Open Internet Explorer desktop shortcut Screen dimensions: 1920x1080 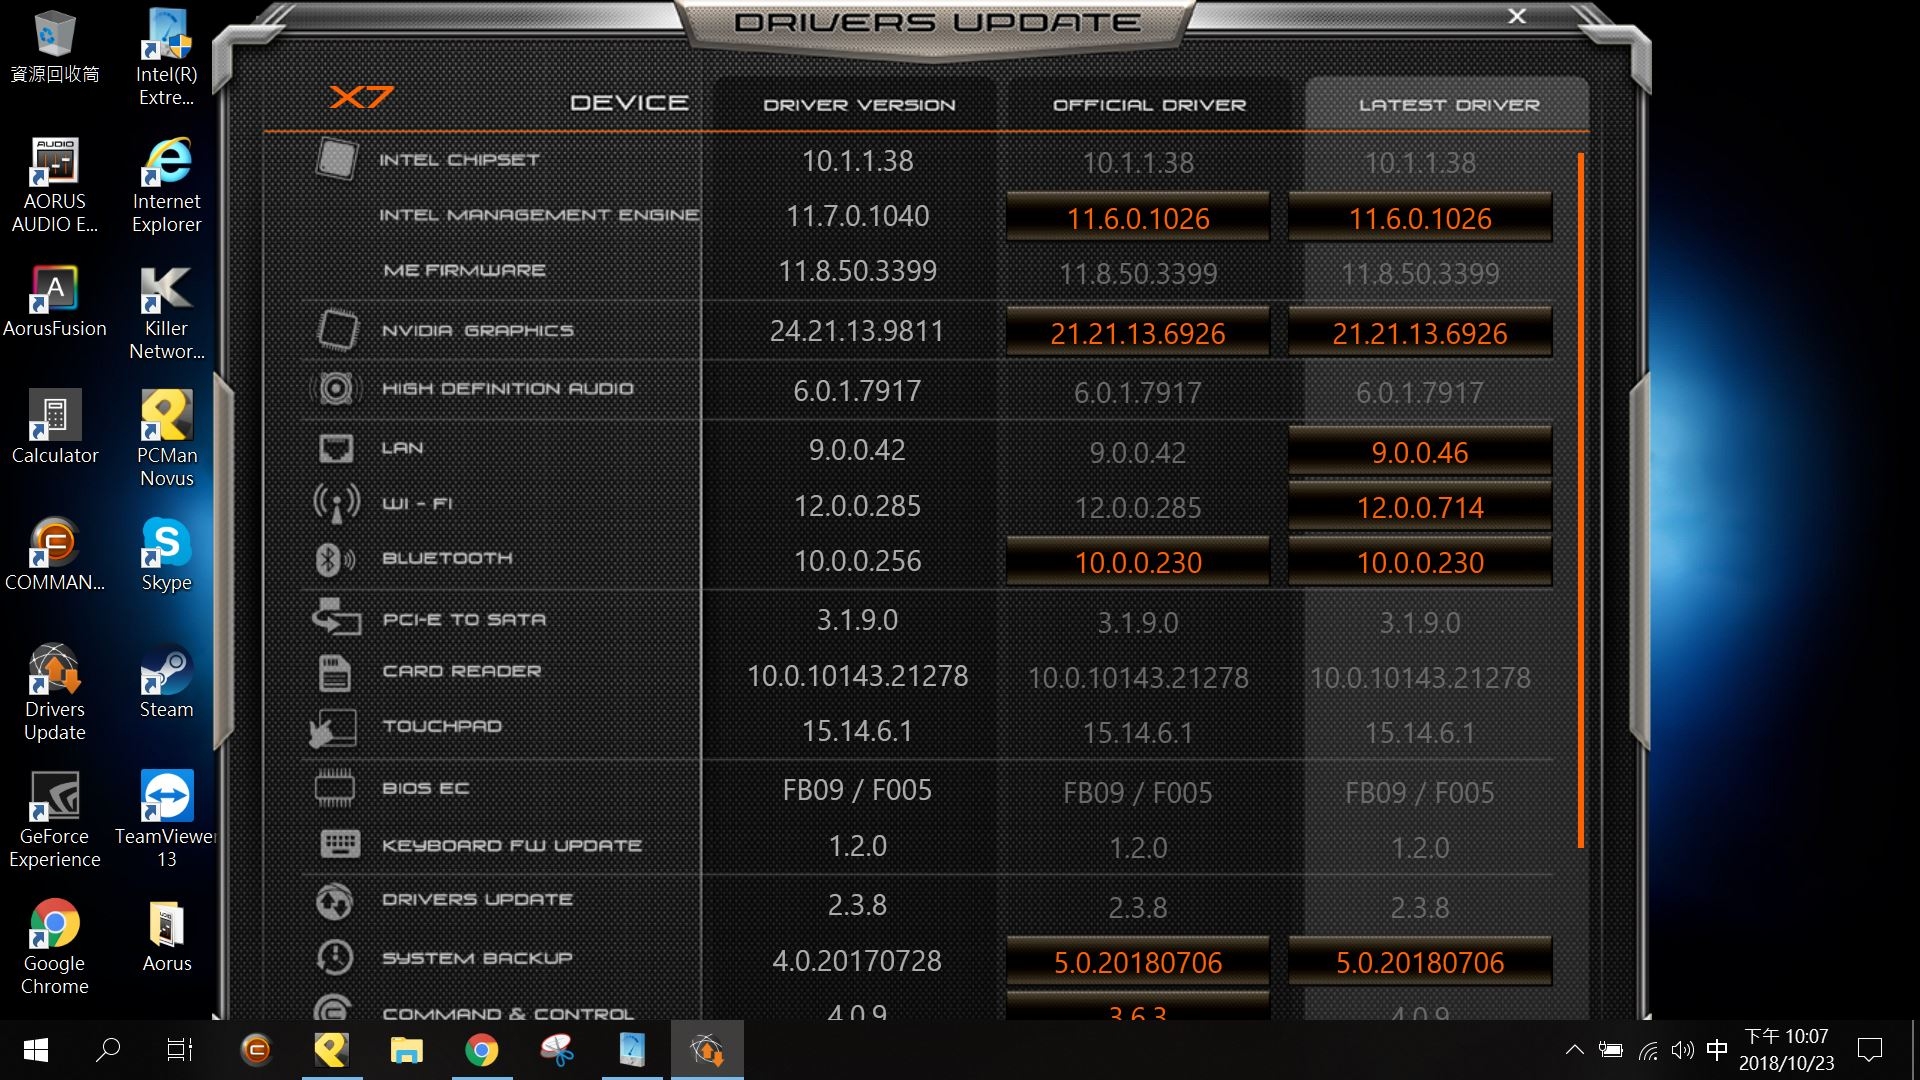coord(166,185)
